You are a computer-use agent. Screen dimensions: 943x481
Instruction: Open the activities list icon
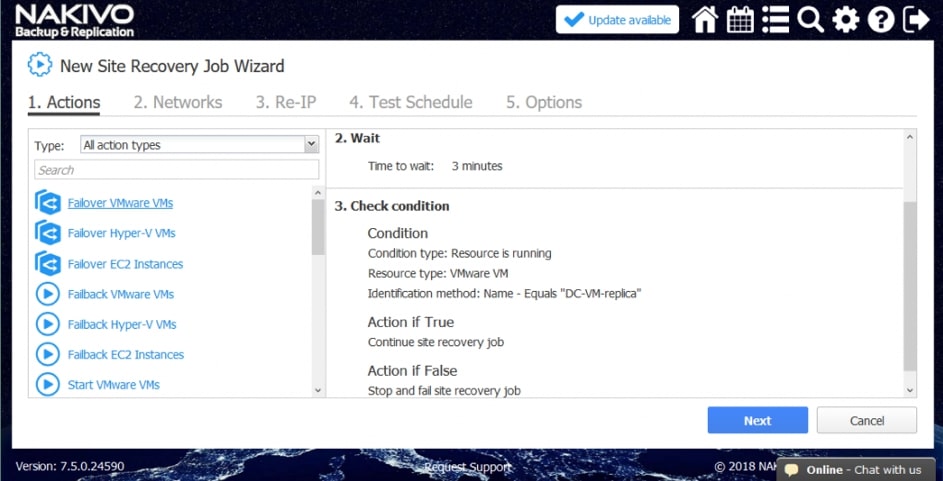(x=775, y=20)
